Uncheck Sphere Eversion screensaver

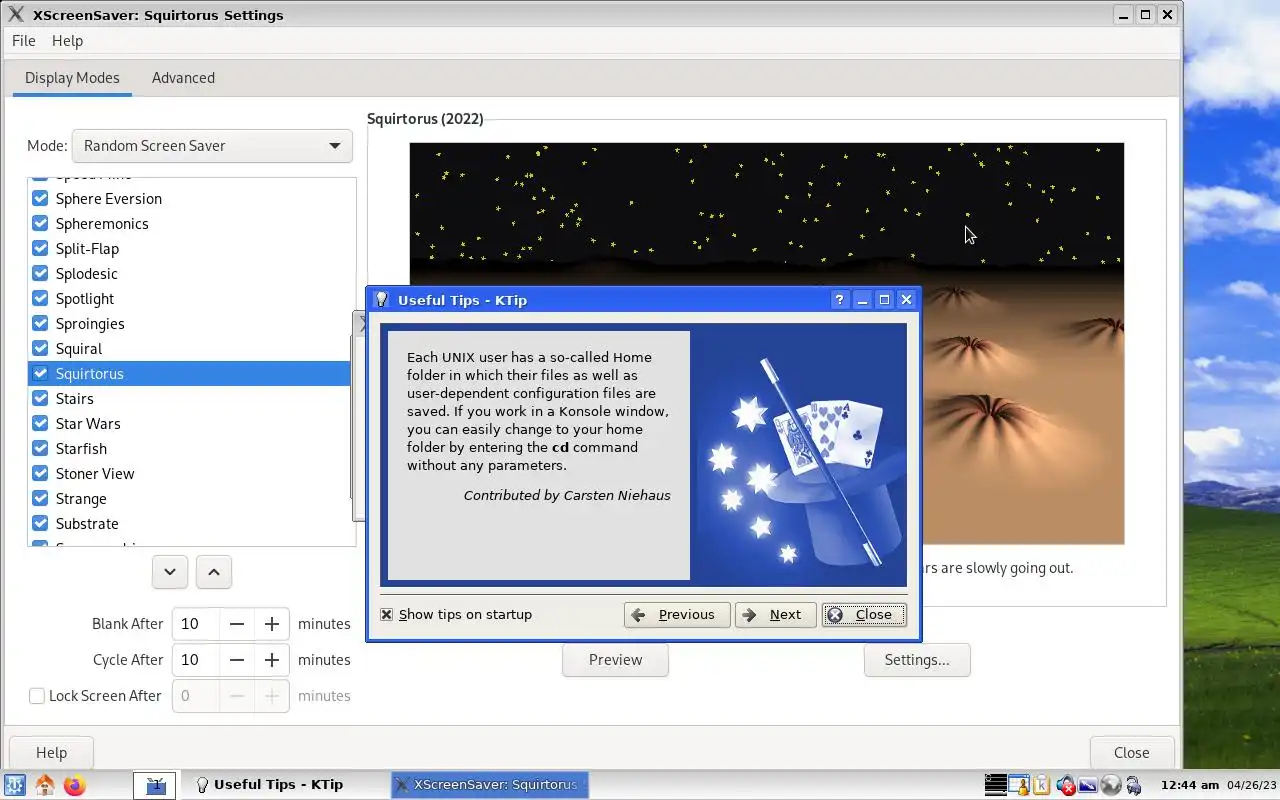(x=40, y=198)
